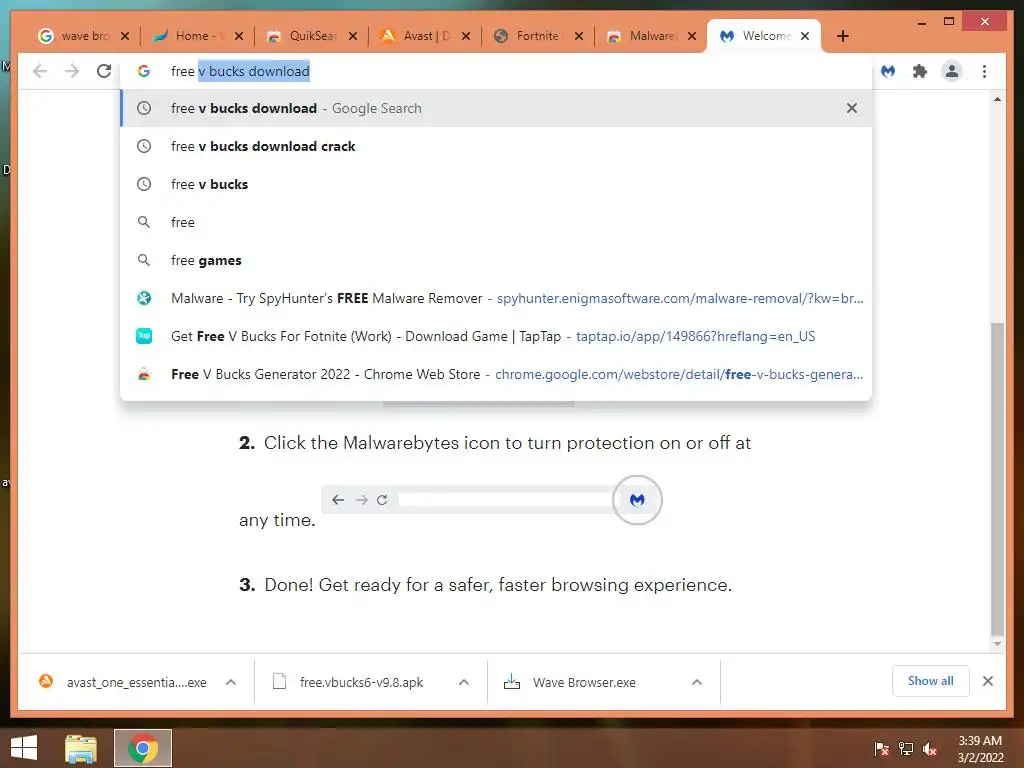Close the Welcome tab

tap(805, 36)
